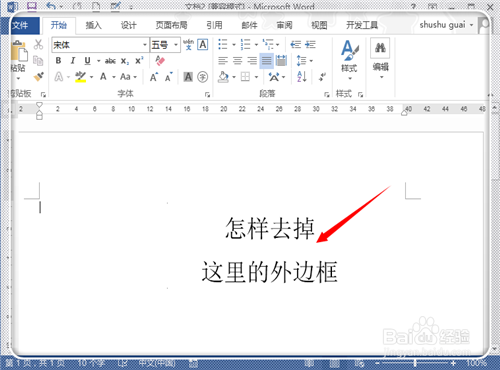Image resolution: width=500 pixels, height=370 pixels.
Task: Switch to the 审阅 tab
Action: point(284,25)
